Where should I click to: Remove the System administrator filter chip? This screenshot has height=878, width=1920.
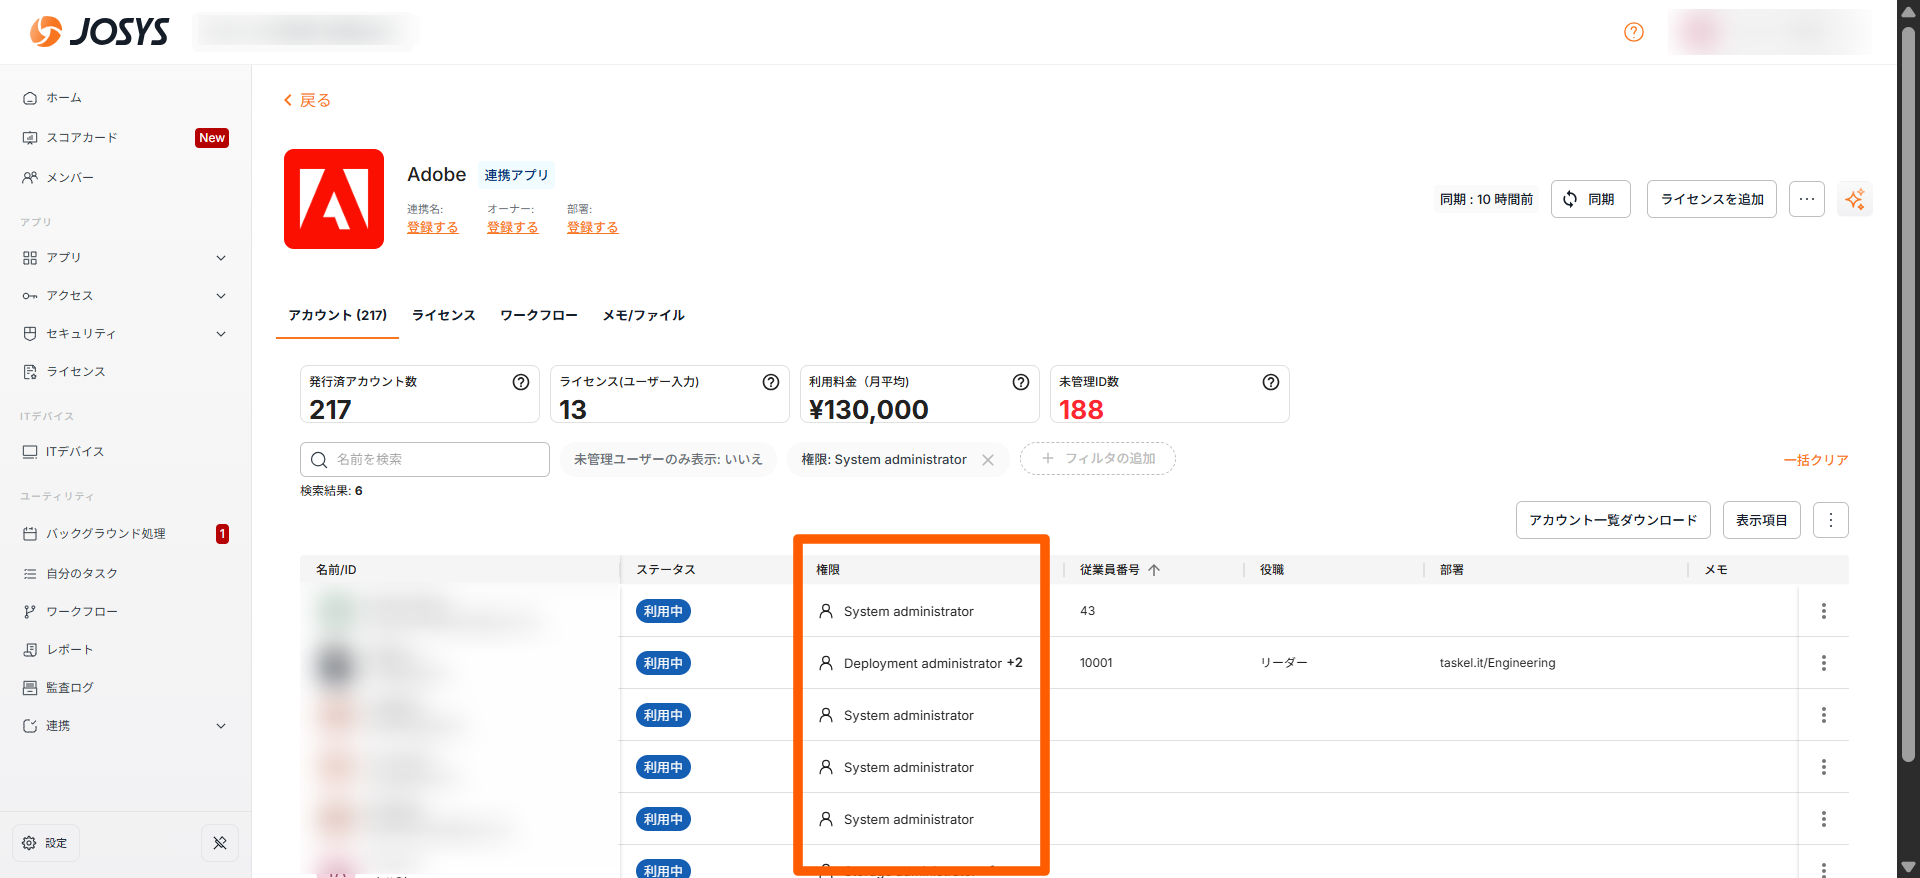[x=988, y=460]
